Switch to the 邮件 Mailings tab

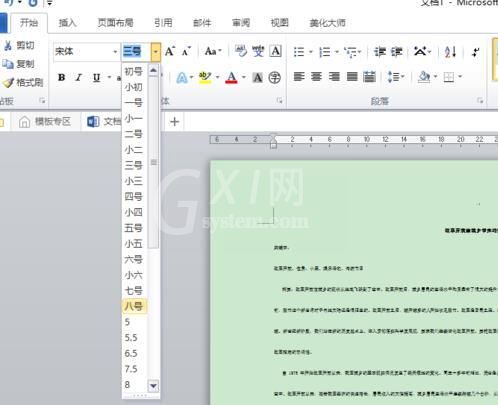(202, 23)
